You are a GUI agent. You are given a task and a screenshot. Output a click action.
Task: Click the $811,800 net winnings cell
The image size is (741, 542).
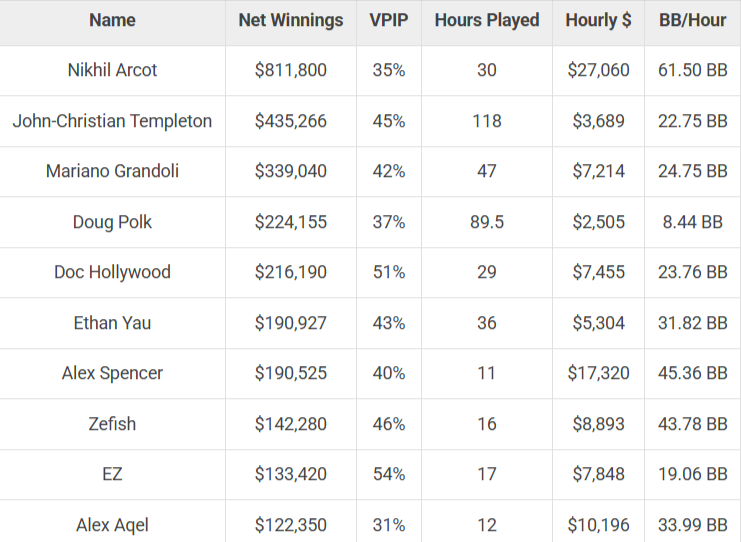(x=291, y=70)
